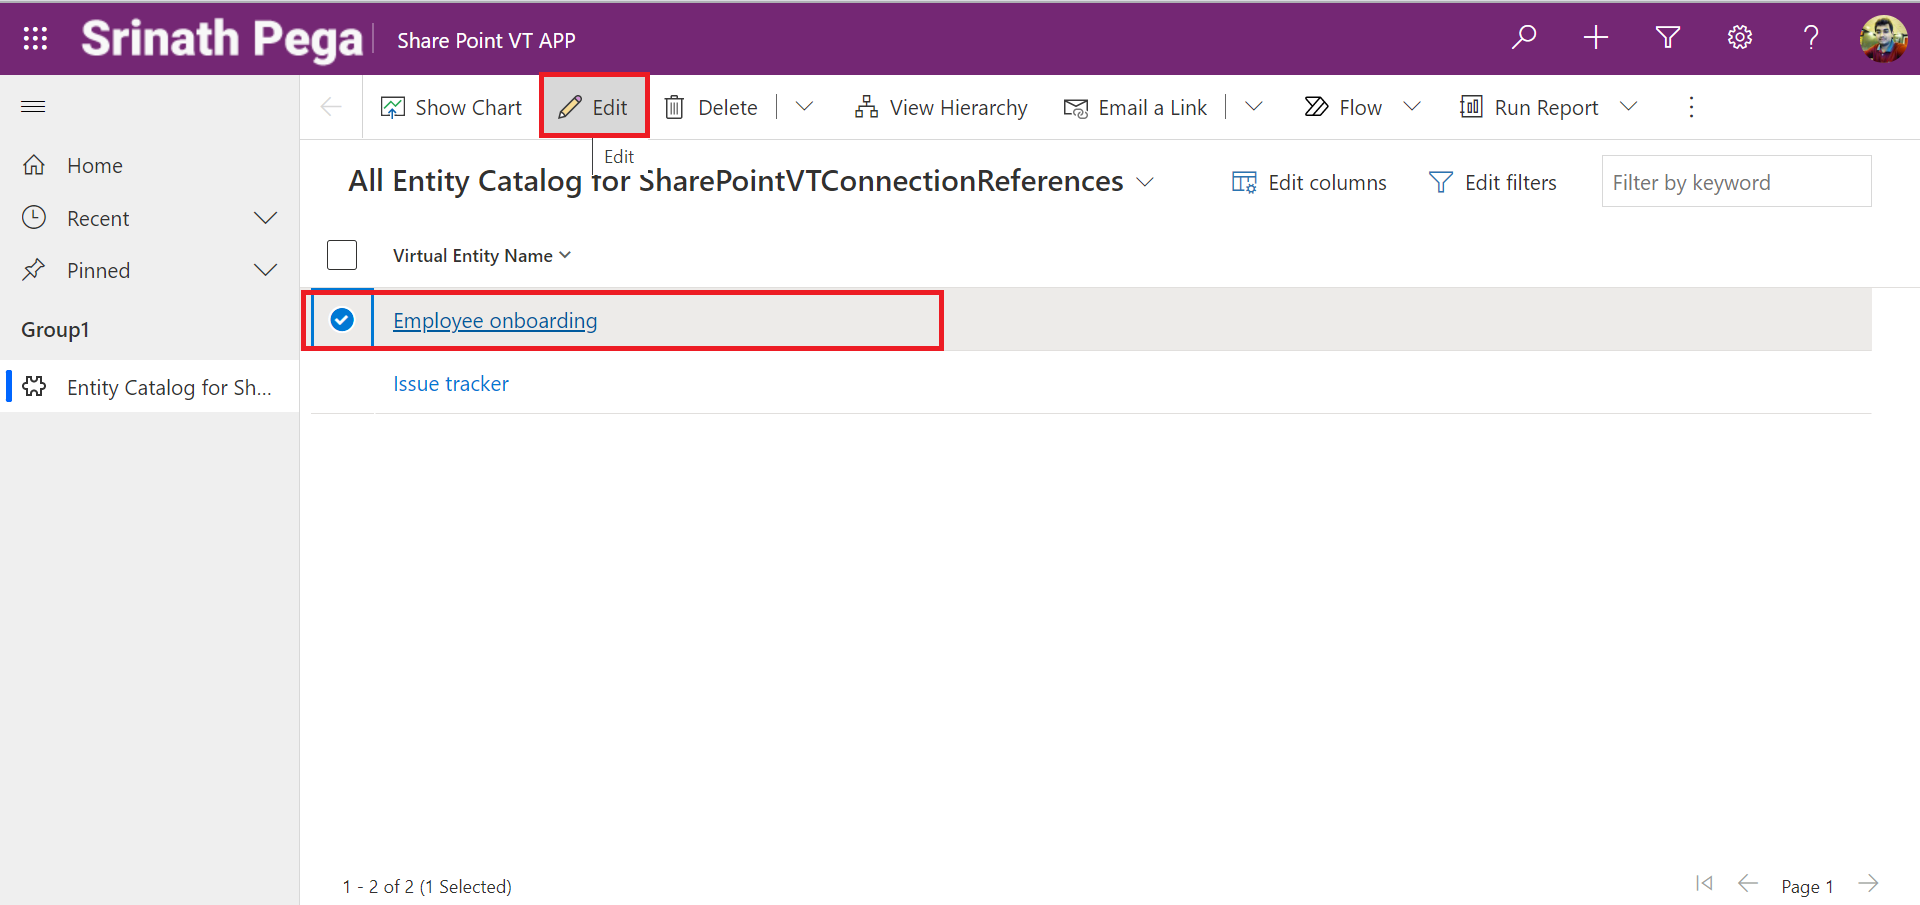Open the Issue tracker record link

point(450,384)
